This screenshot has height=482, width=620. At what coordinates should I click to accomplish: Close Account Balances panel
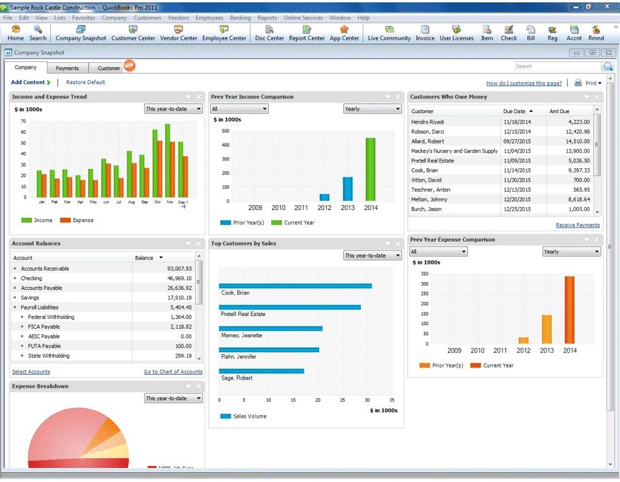tap(198, 244)
